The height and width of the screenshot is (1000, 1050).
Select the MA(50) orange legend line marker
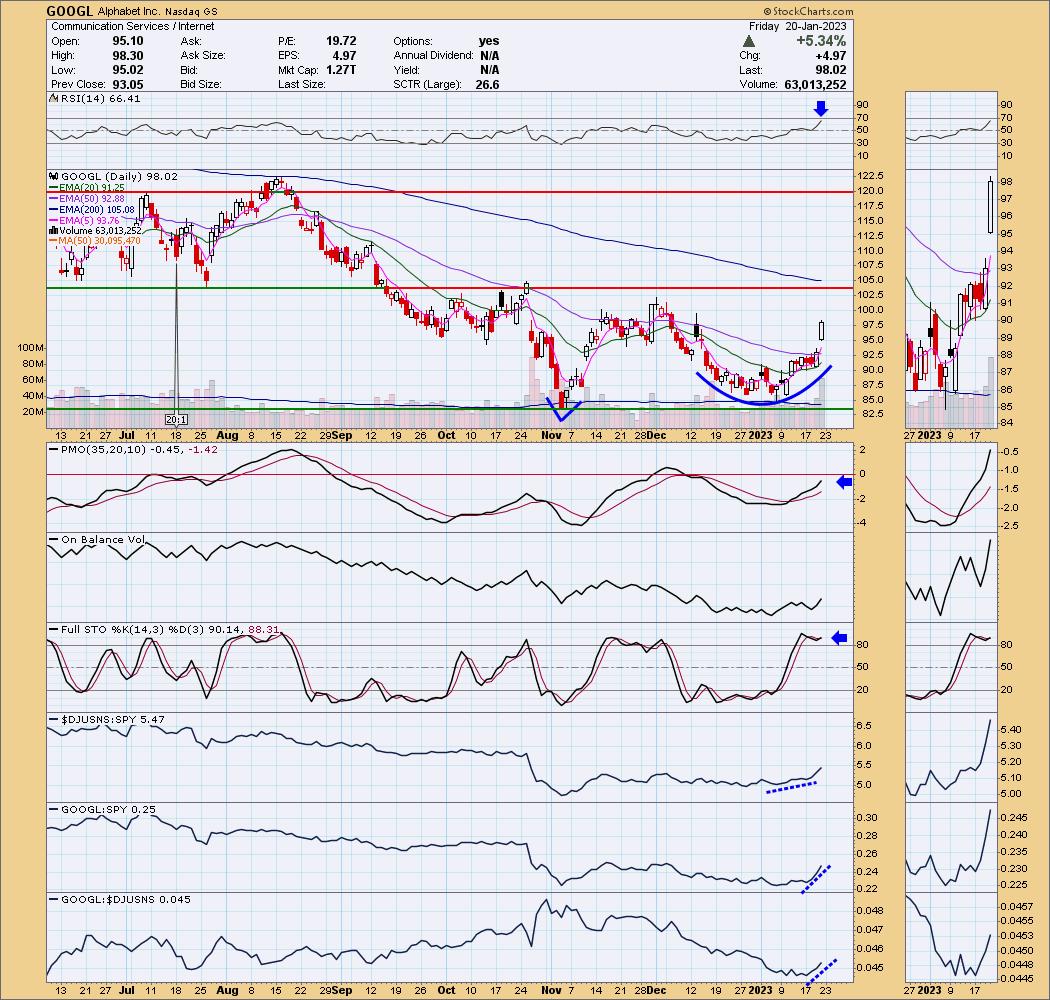(54, 241)
